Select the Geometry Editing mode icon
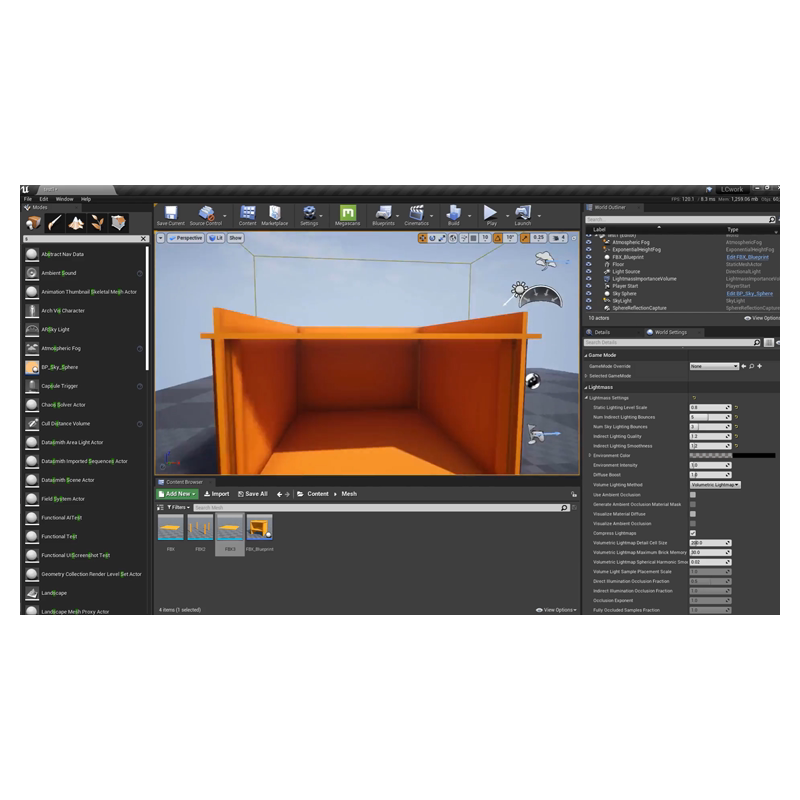 tap(118, 223)
